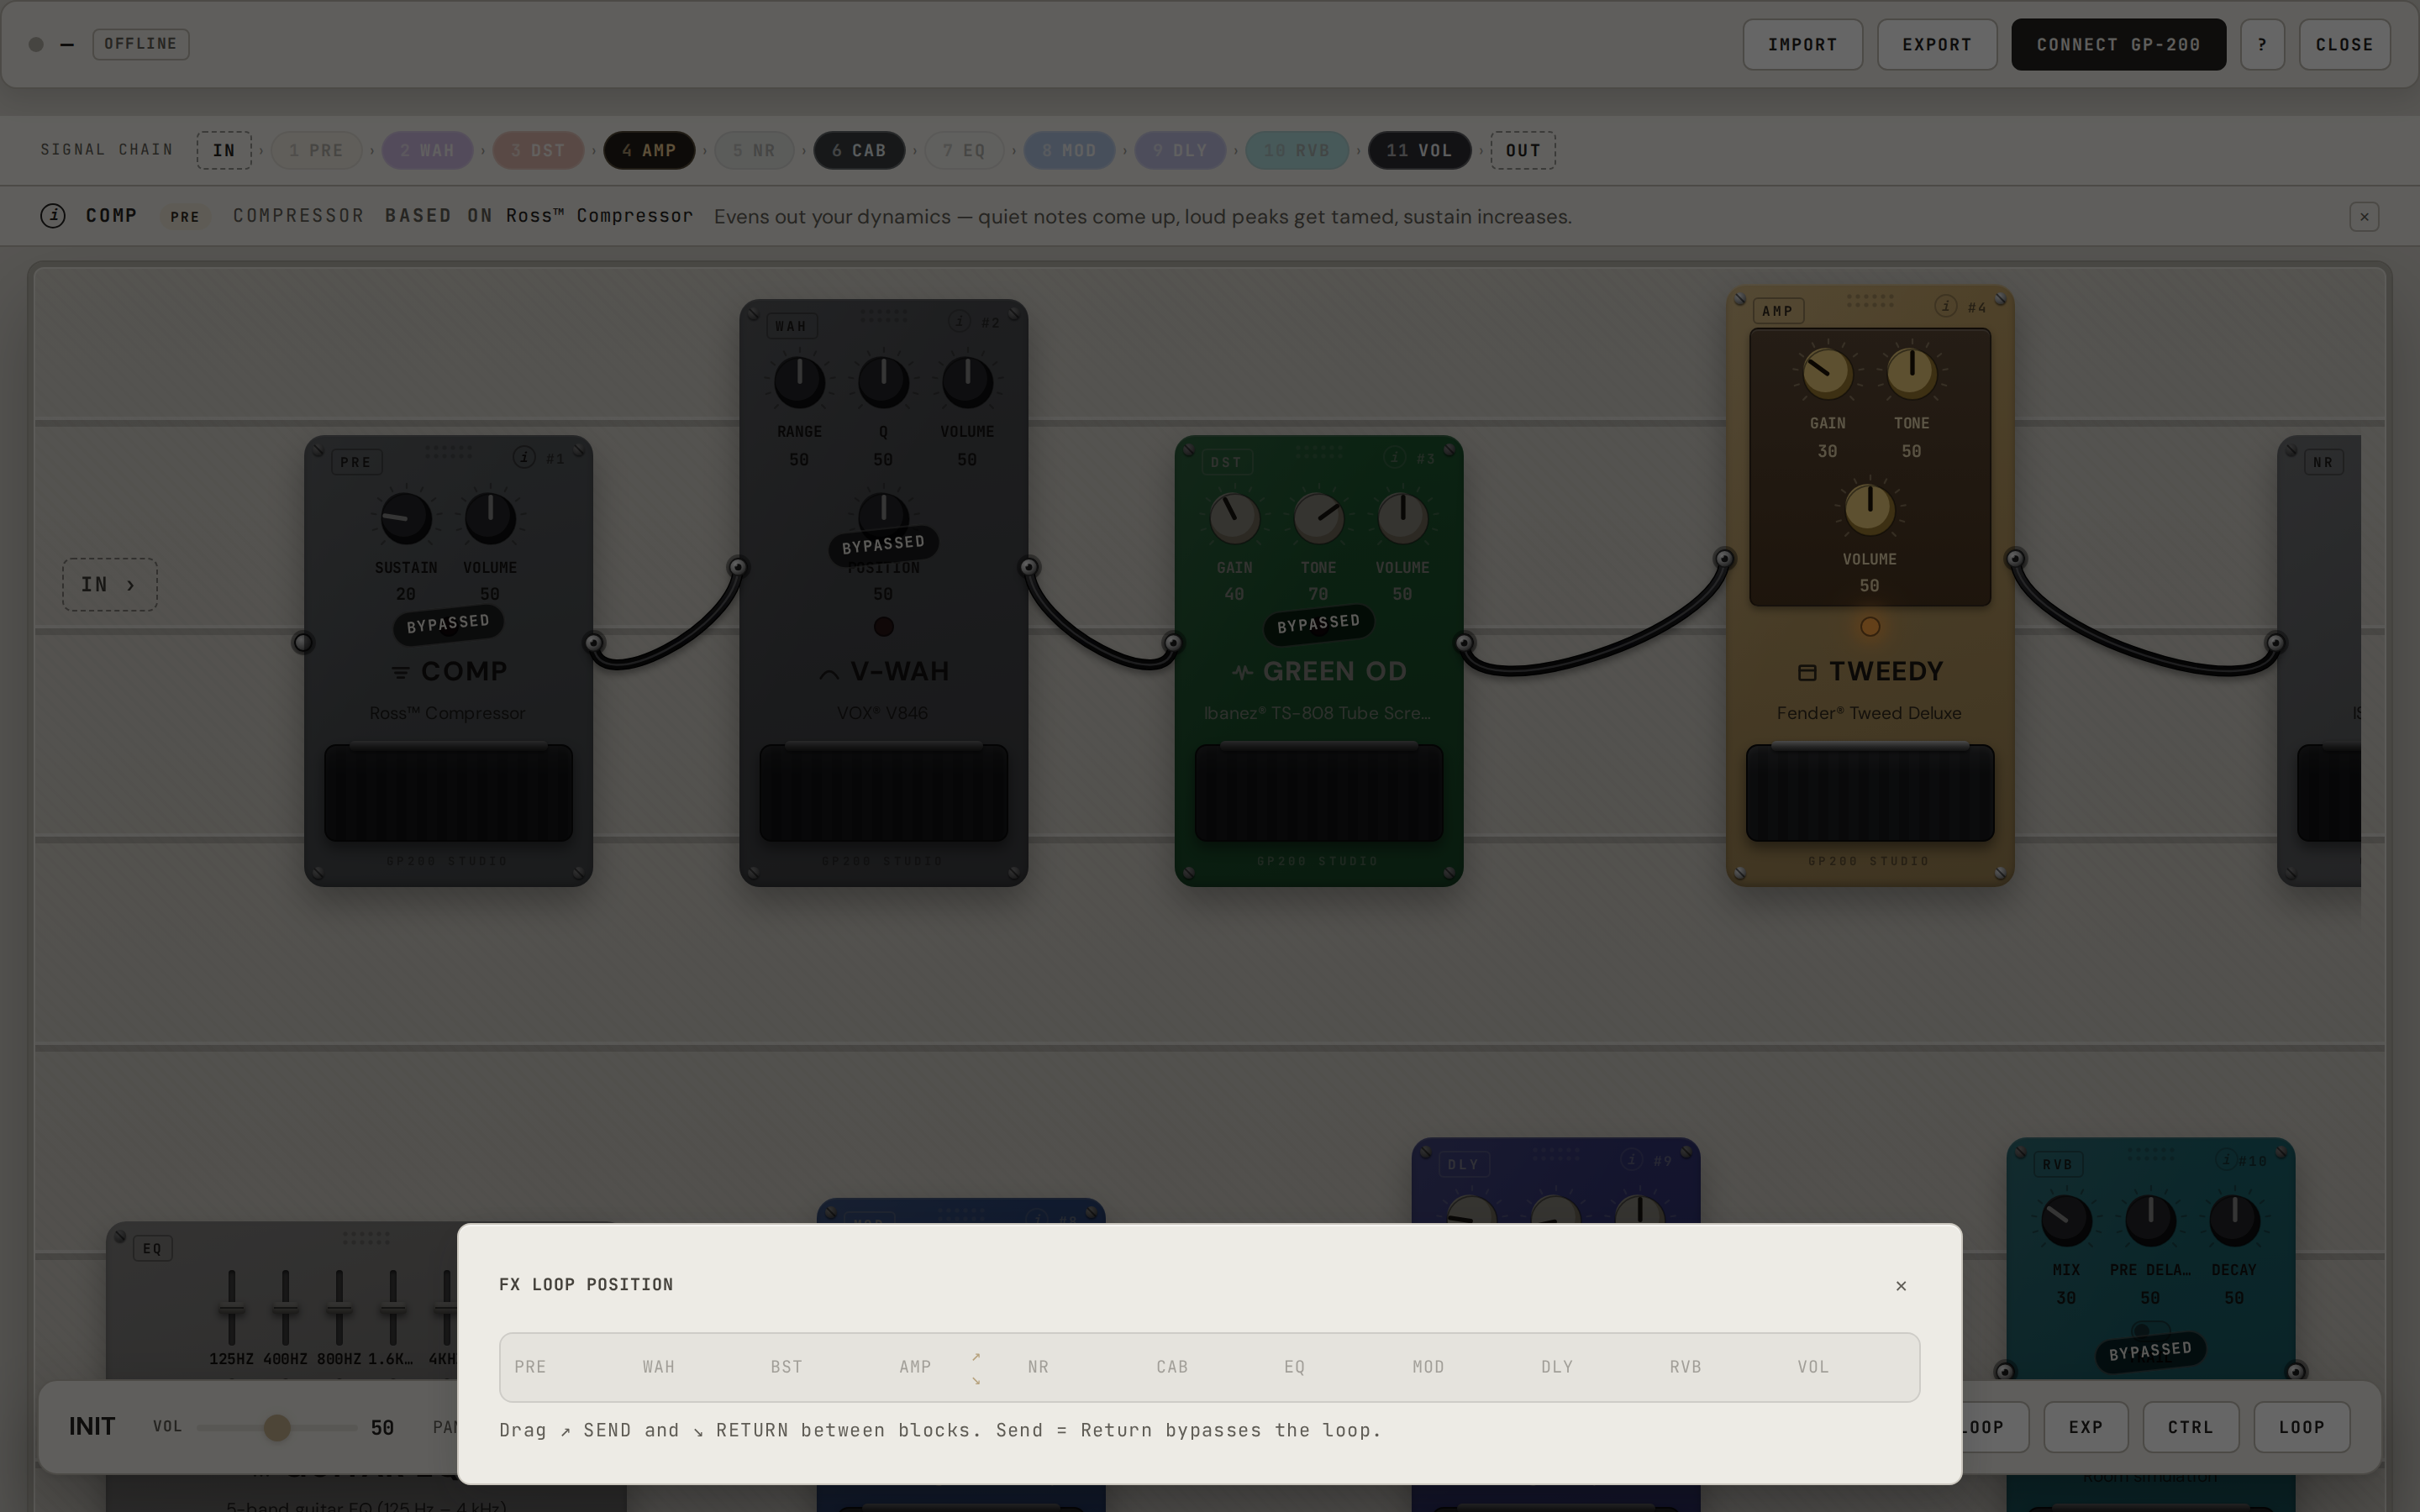Click the EXP button in bottom bar
2420x1512 pixels.
pyautogui.click(x=2086, y=1427)
